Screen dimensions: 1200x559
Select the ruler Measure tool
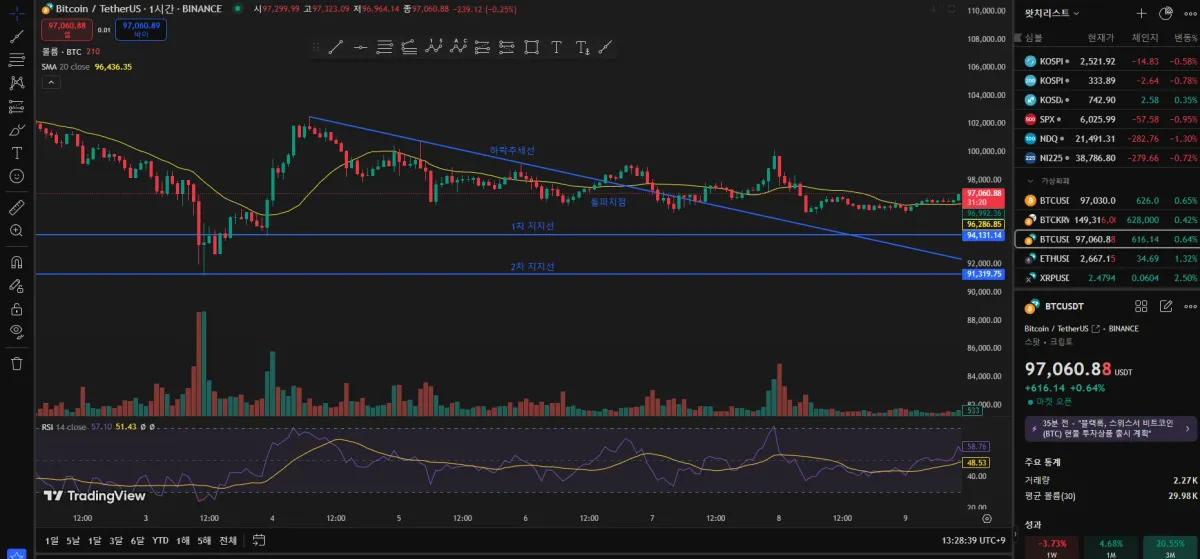point(16,208)
